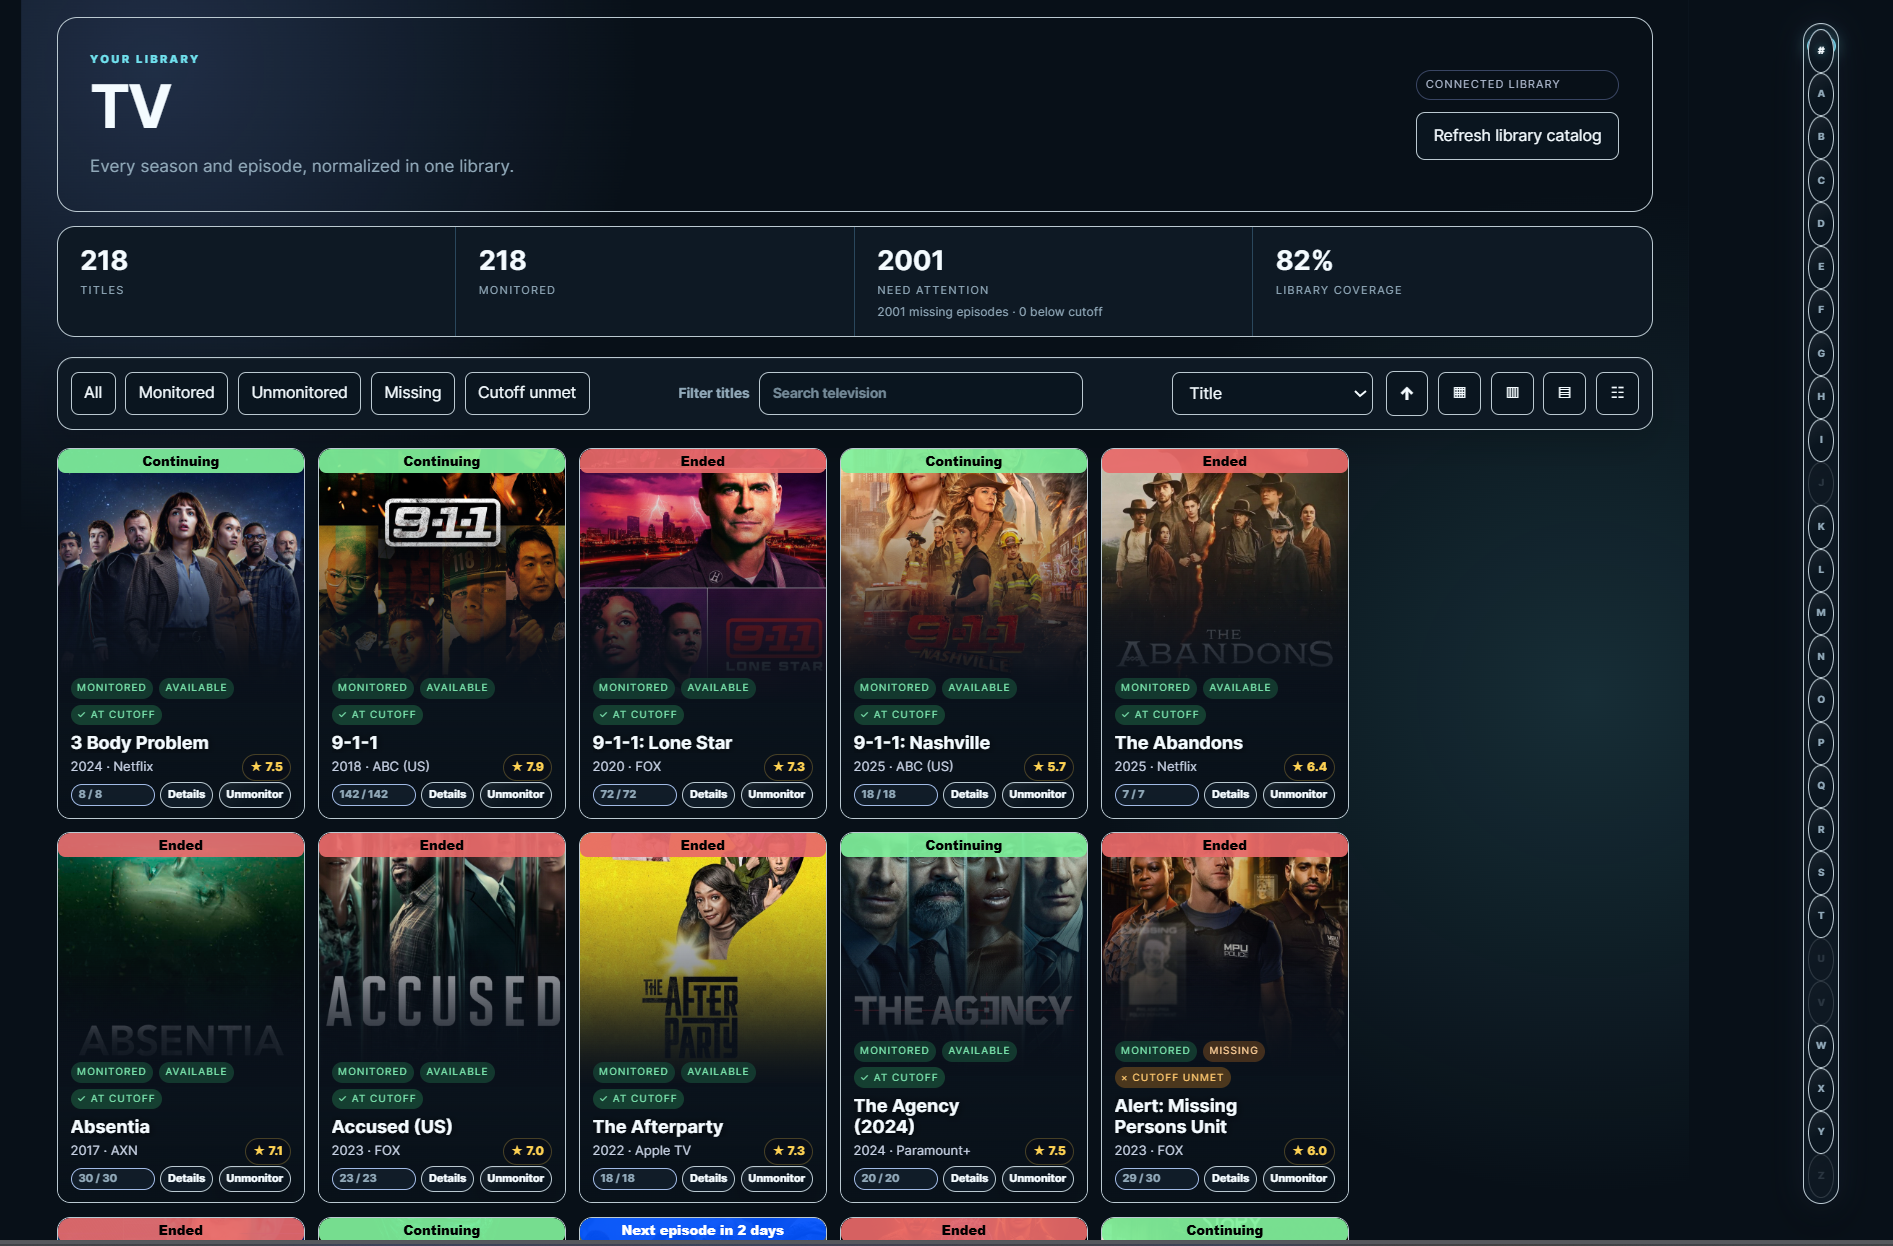Toggle the sort direction arrow
The image size is (1893, 1246).
tap(1406, 393)
